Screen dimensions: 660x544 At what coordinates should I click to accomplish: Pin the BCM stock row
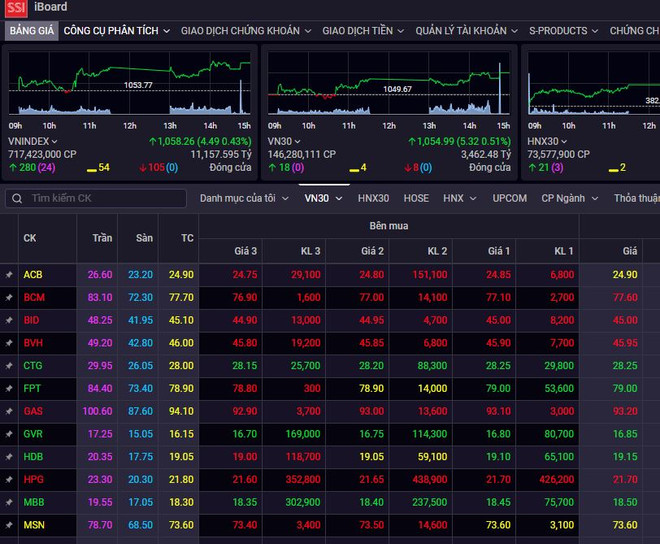[9, 298]
